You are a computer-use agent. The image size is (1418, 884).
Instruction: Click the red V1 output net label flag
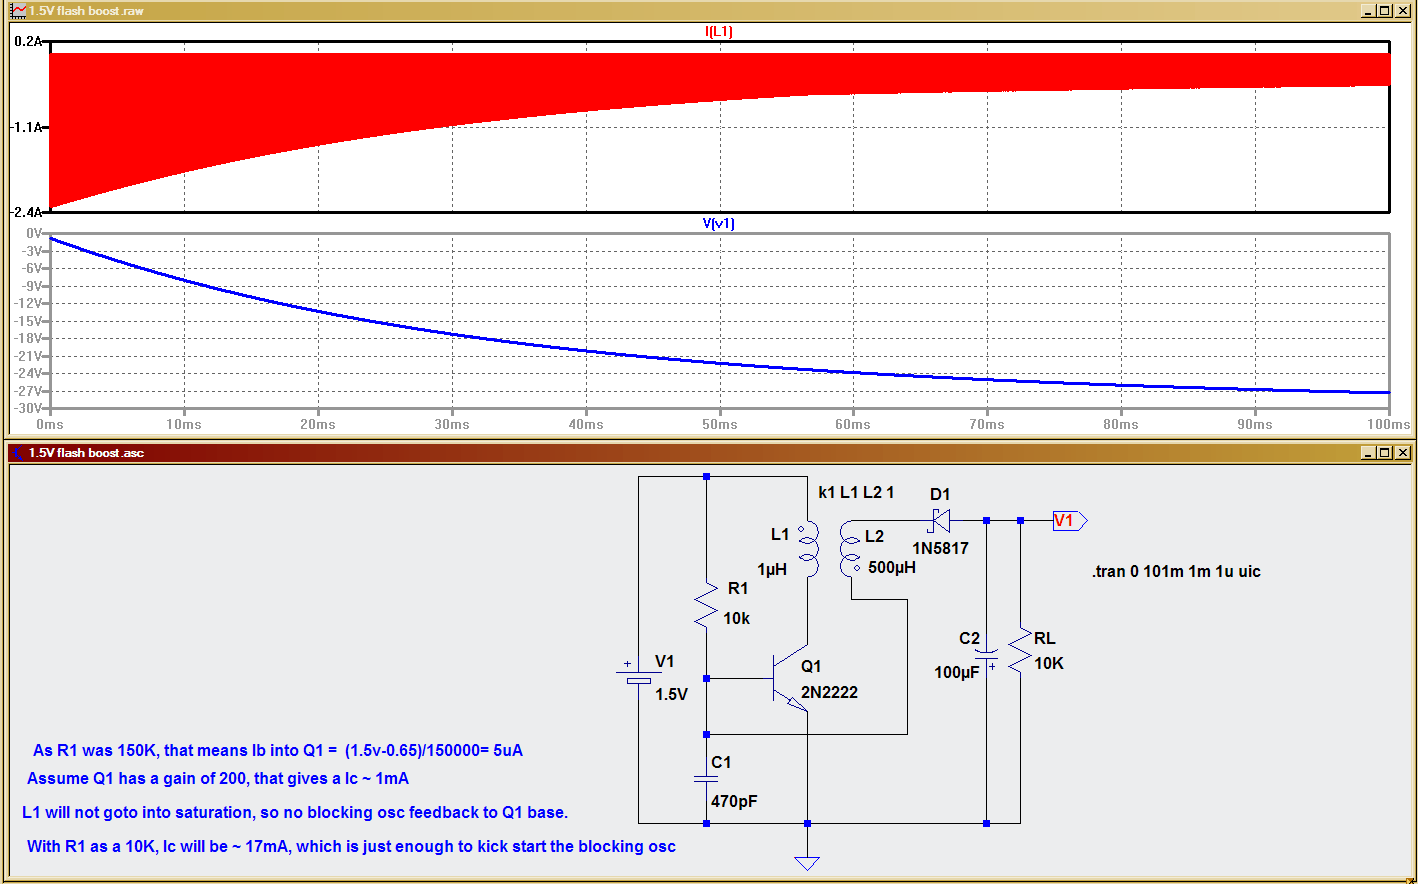click(1070, 521)
